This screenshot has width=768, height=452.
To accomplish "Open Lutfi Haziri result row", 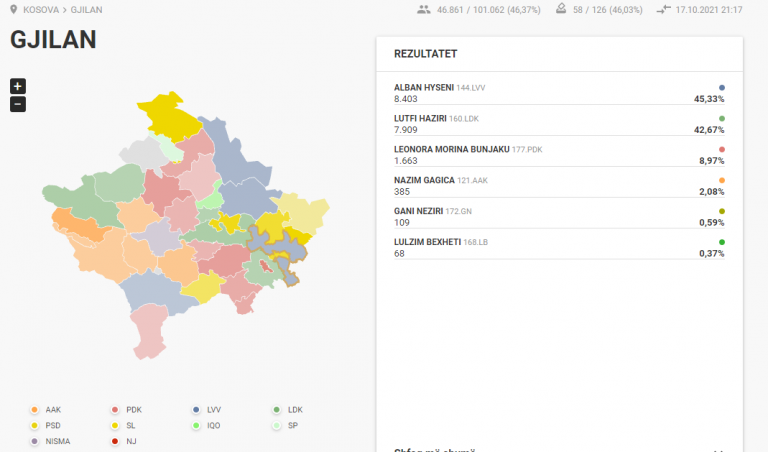I will (x=559, y=124).
